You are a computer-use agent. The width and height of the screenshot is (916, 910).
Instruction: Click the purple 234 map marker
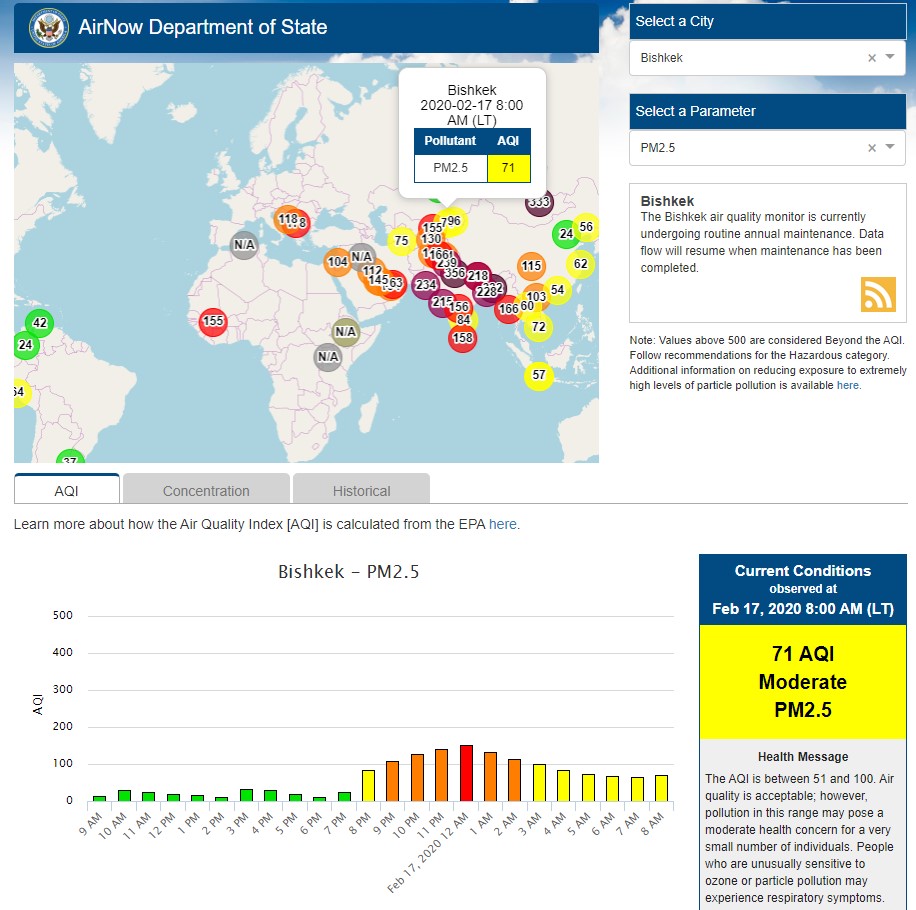pos(426,285)
